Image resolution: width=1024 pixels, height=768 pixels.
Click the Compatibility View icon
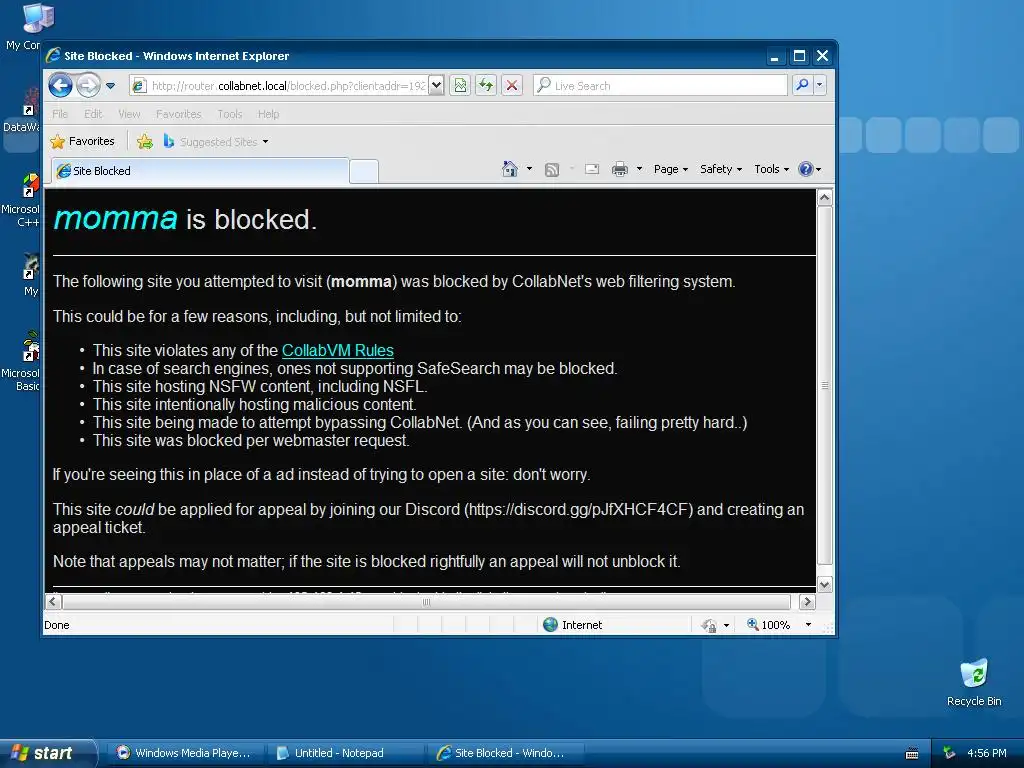[x=460, y=86]
